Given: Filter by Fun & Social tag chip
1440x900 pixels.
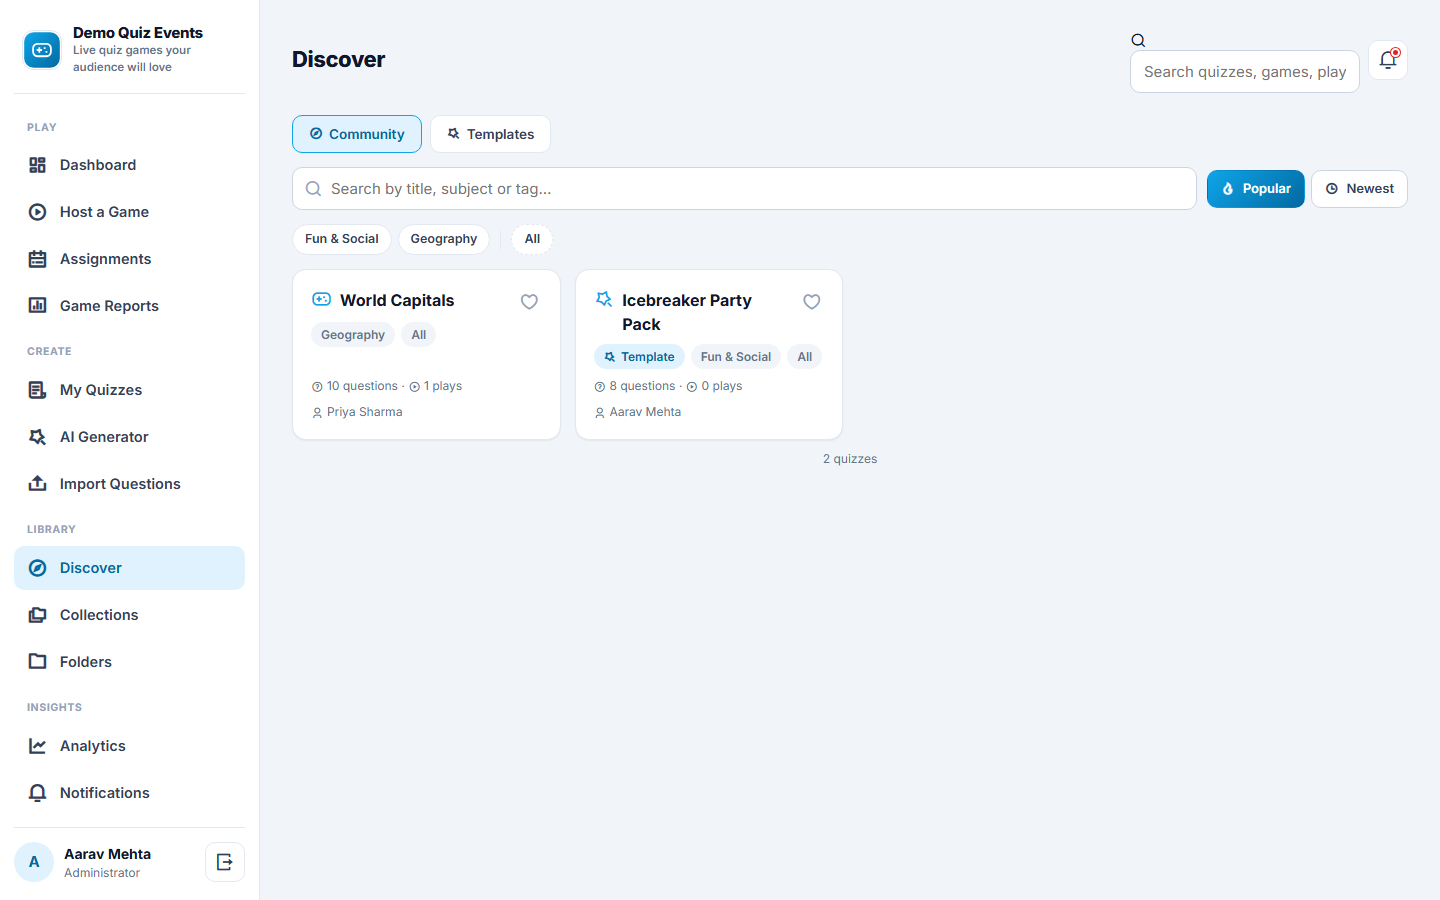Looking at the screenshot, I should 342,239.
